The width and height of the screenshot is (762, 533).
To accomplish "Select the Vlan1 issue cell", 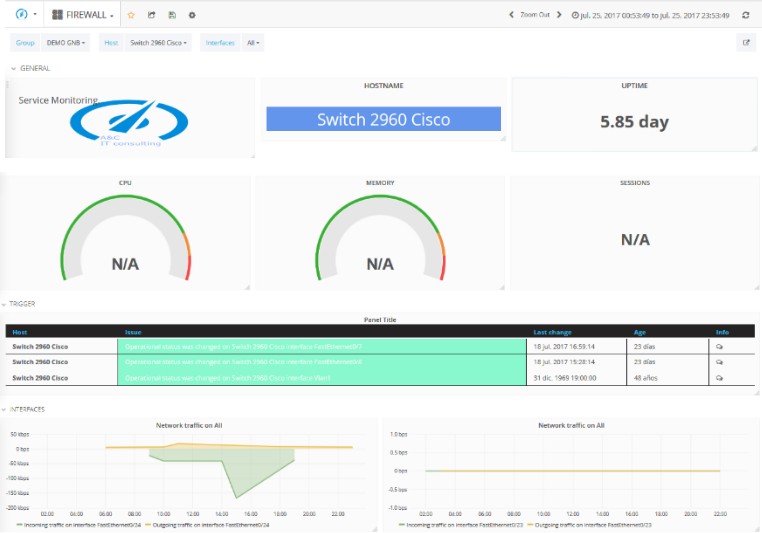I will point(322,378).
